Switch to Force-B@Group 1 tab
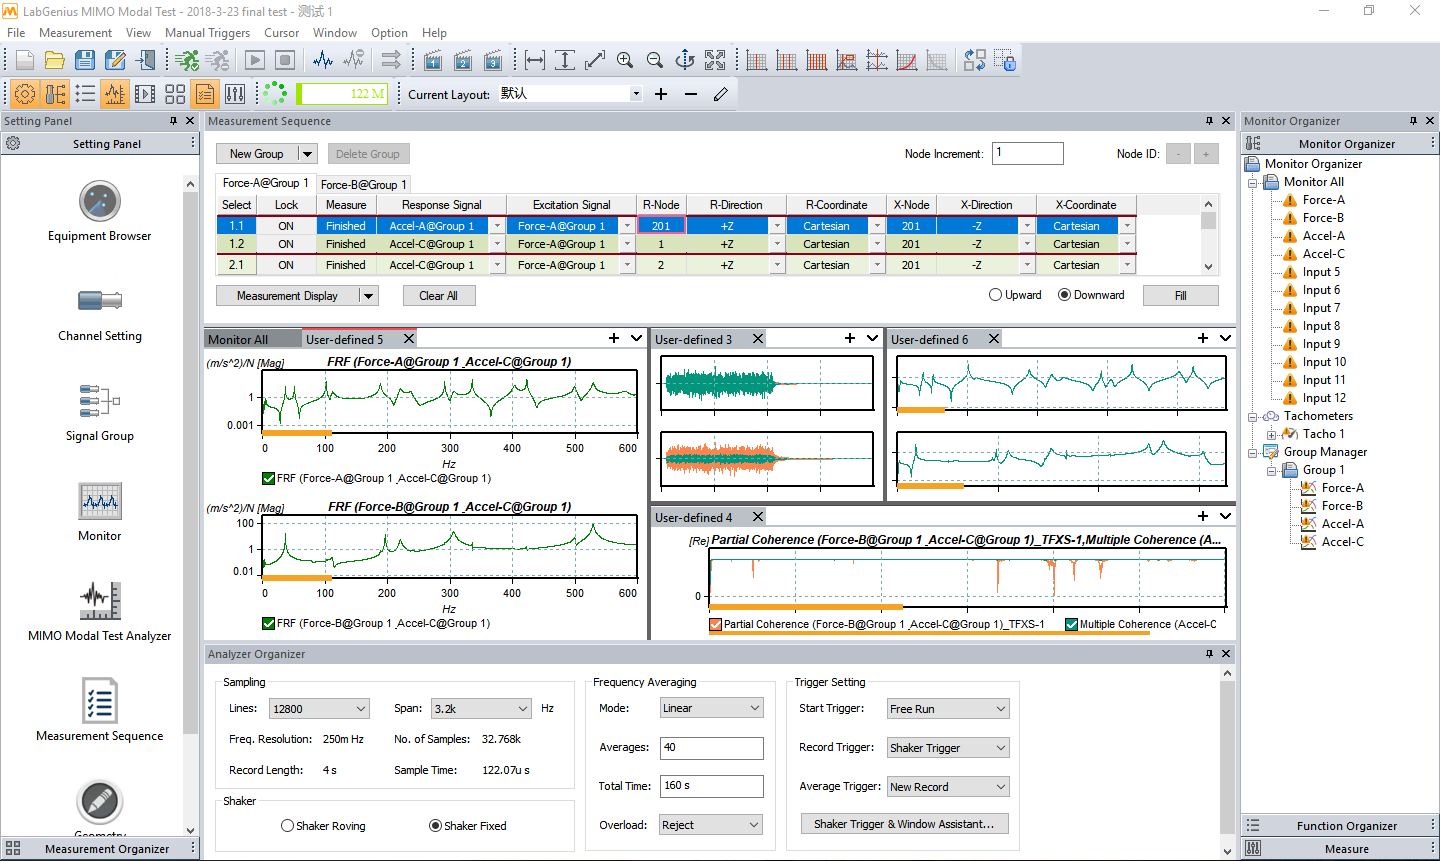Viewport: 1440px width, 861px height. (x=364, y=184)
